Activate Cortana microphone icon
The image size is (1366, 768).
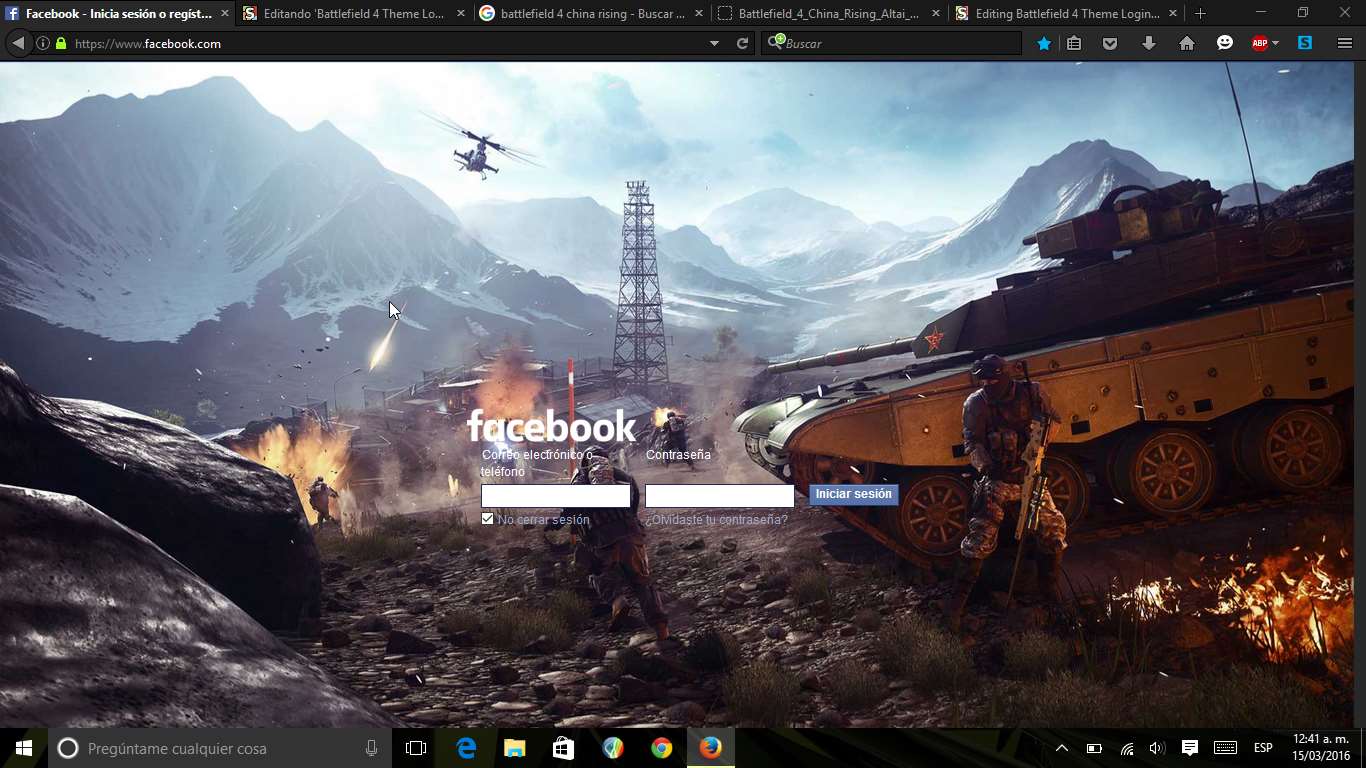point(371,748)
